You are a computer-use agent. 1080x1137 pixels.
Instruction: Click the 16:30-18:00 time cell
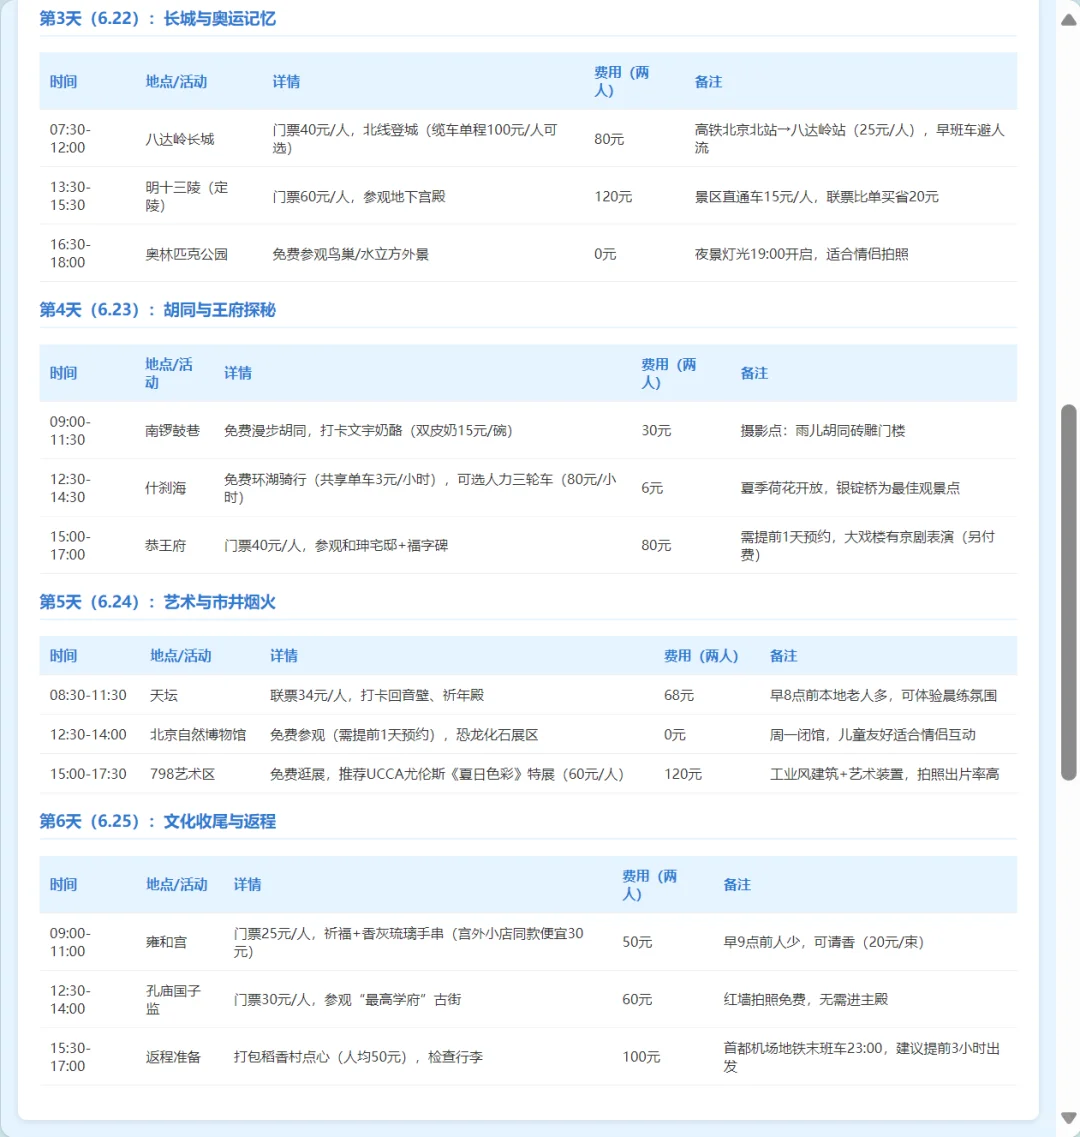click(70, 253)
